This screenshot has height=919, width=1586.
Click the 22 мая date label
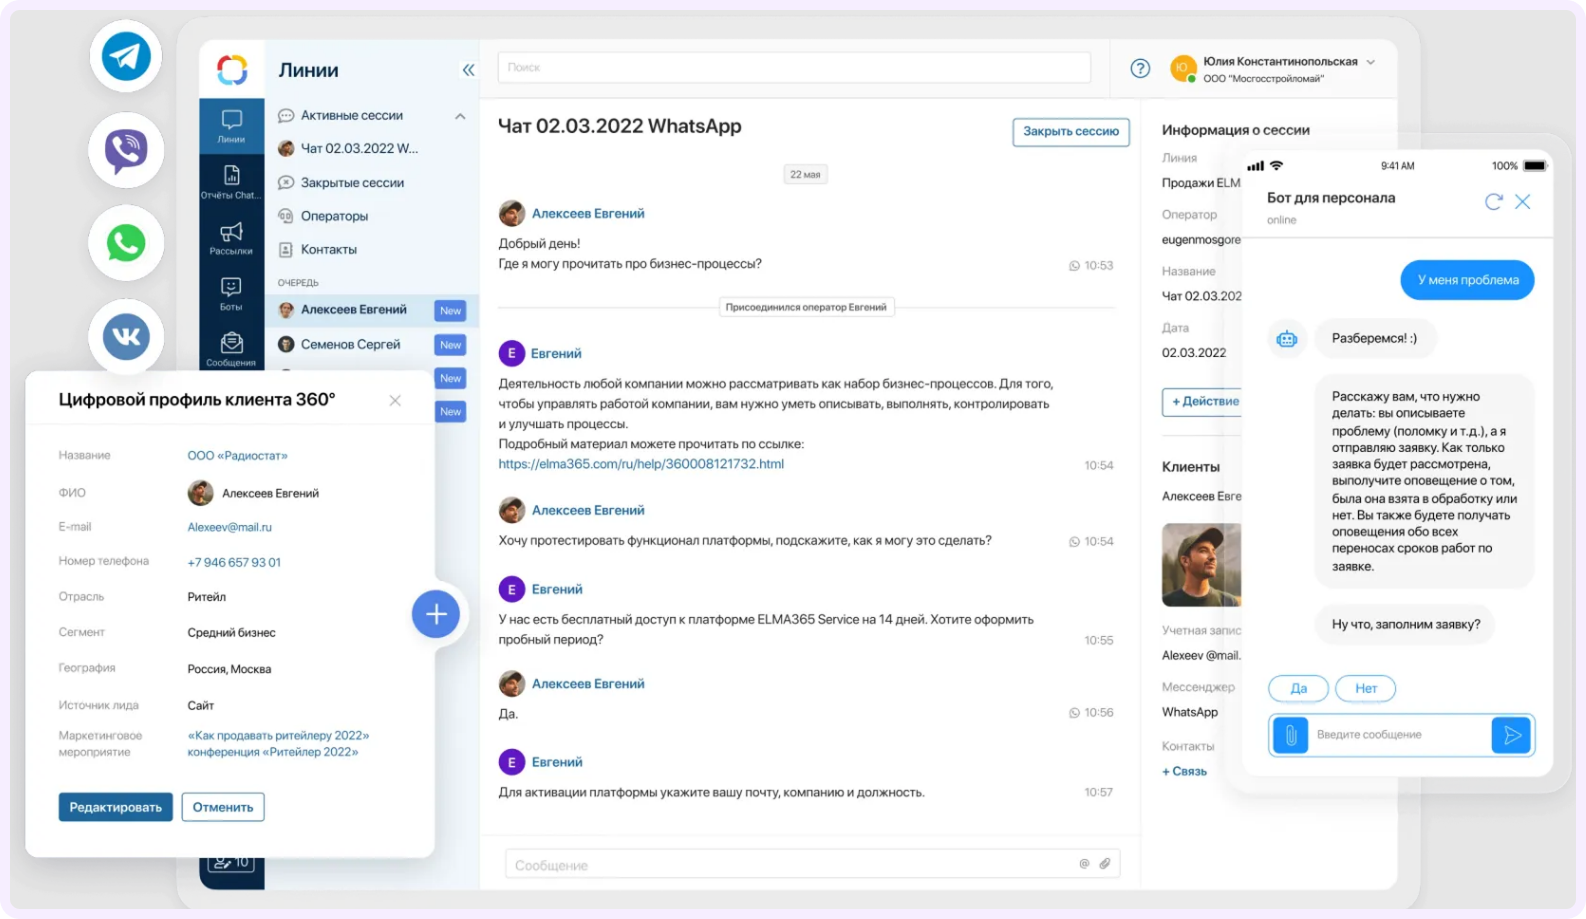pos(805,175)
